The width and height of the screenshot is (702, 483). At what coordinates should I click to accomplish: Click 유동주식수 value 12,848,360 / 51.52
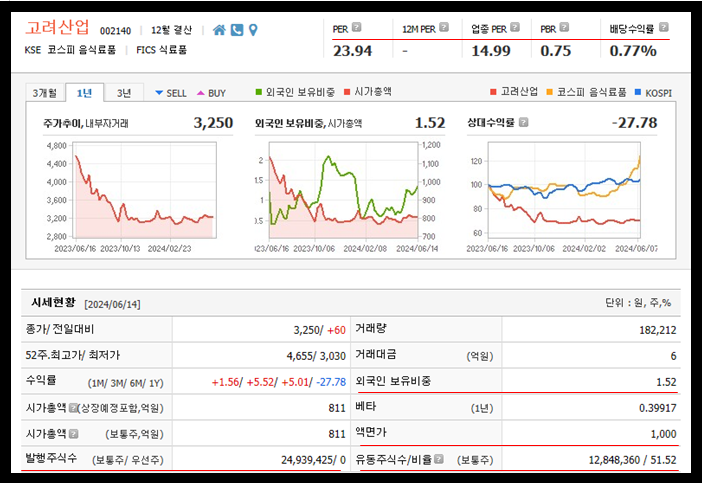click(x=633, y=460)
